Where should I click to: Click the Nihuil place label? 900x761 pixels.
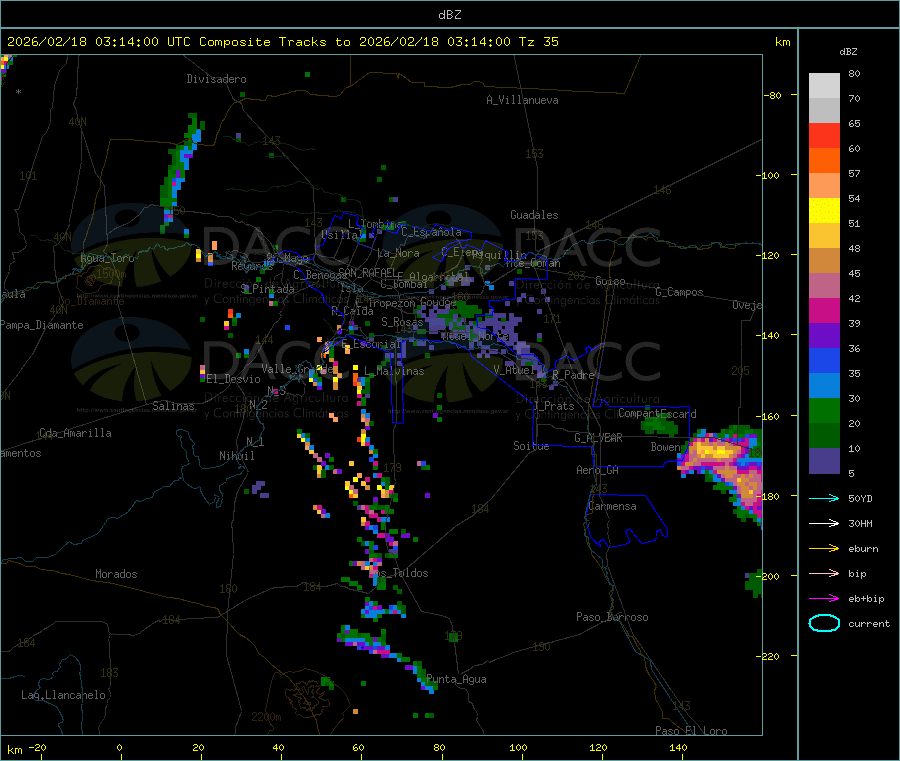click(236, 456)
